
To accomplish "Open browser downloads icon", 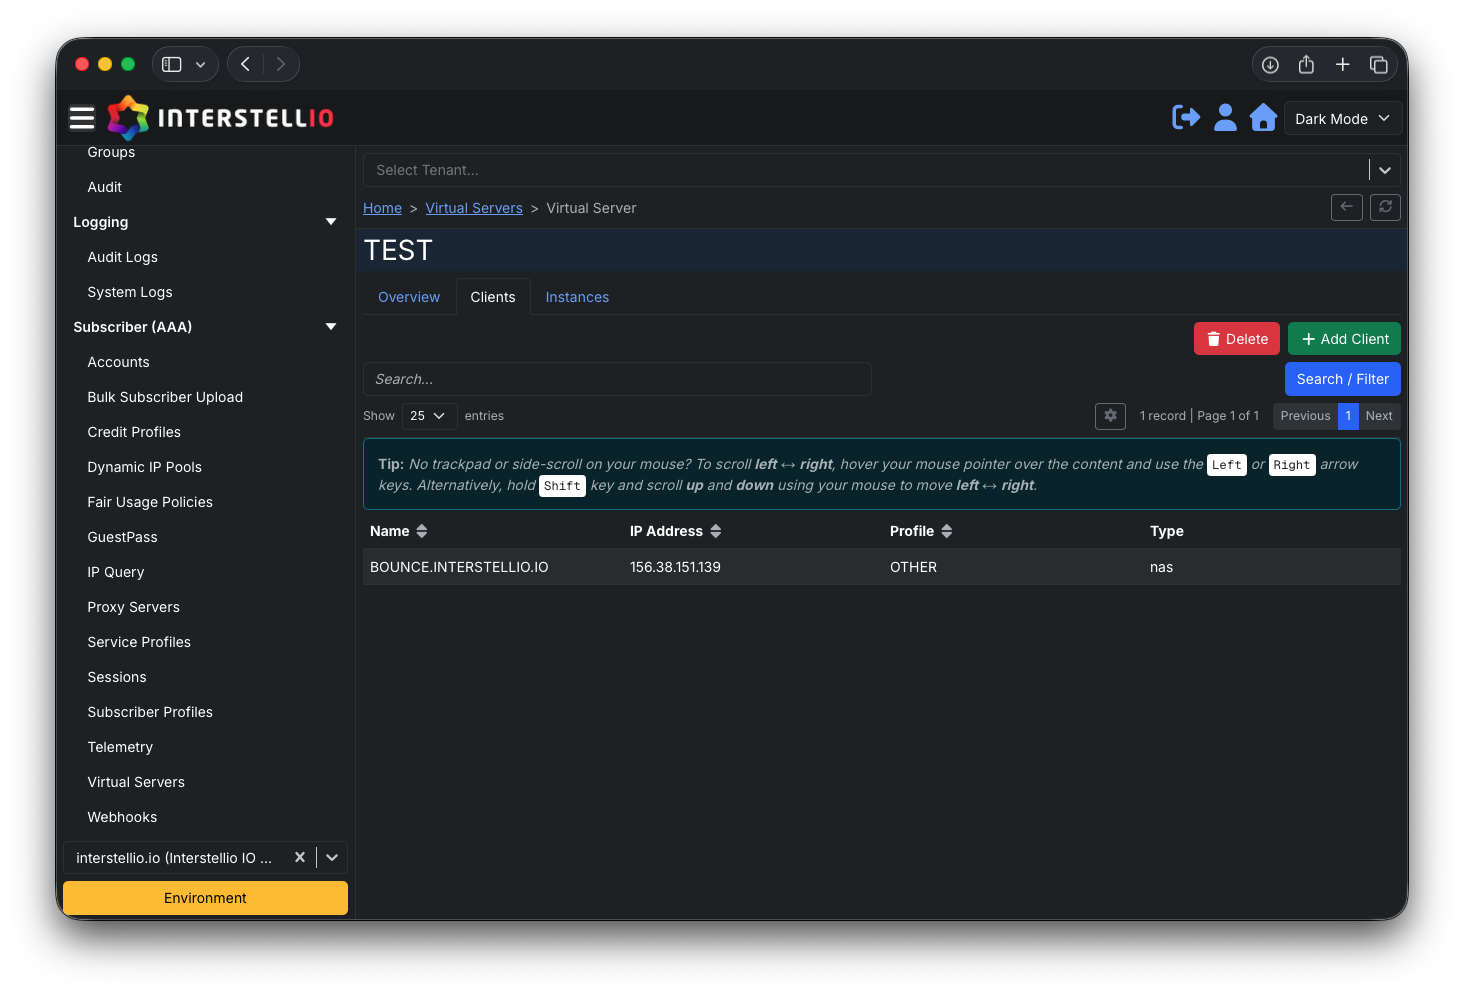I will 1270,65.
